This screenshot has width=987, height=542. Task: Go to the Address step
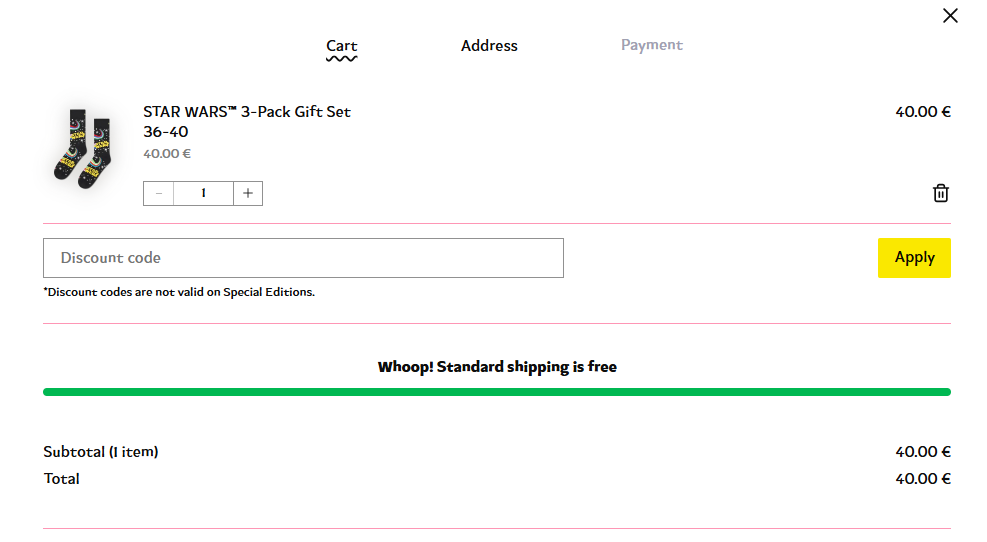(489, 46)
